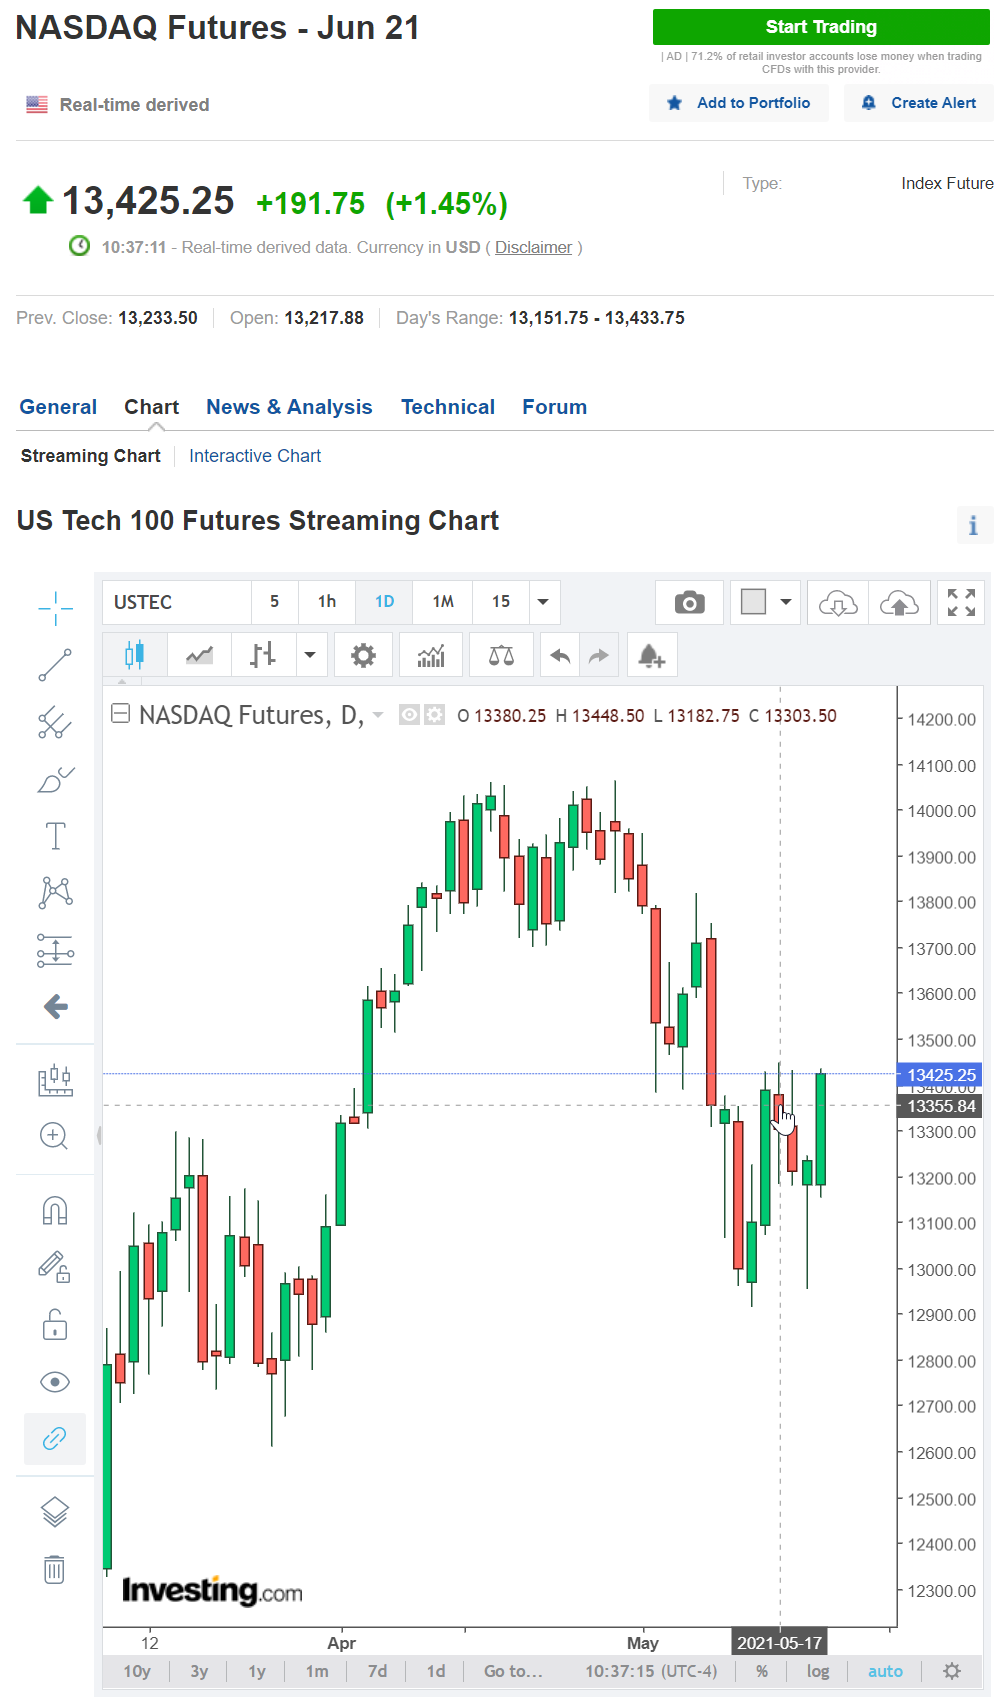Open chart settings gear in toolbar
Screen dimensions: 997x1699
[x=364, y=656]
